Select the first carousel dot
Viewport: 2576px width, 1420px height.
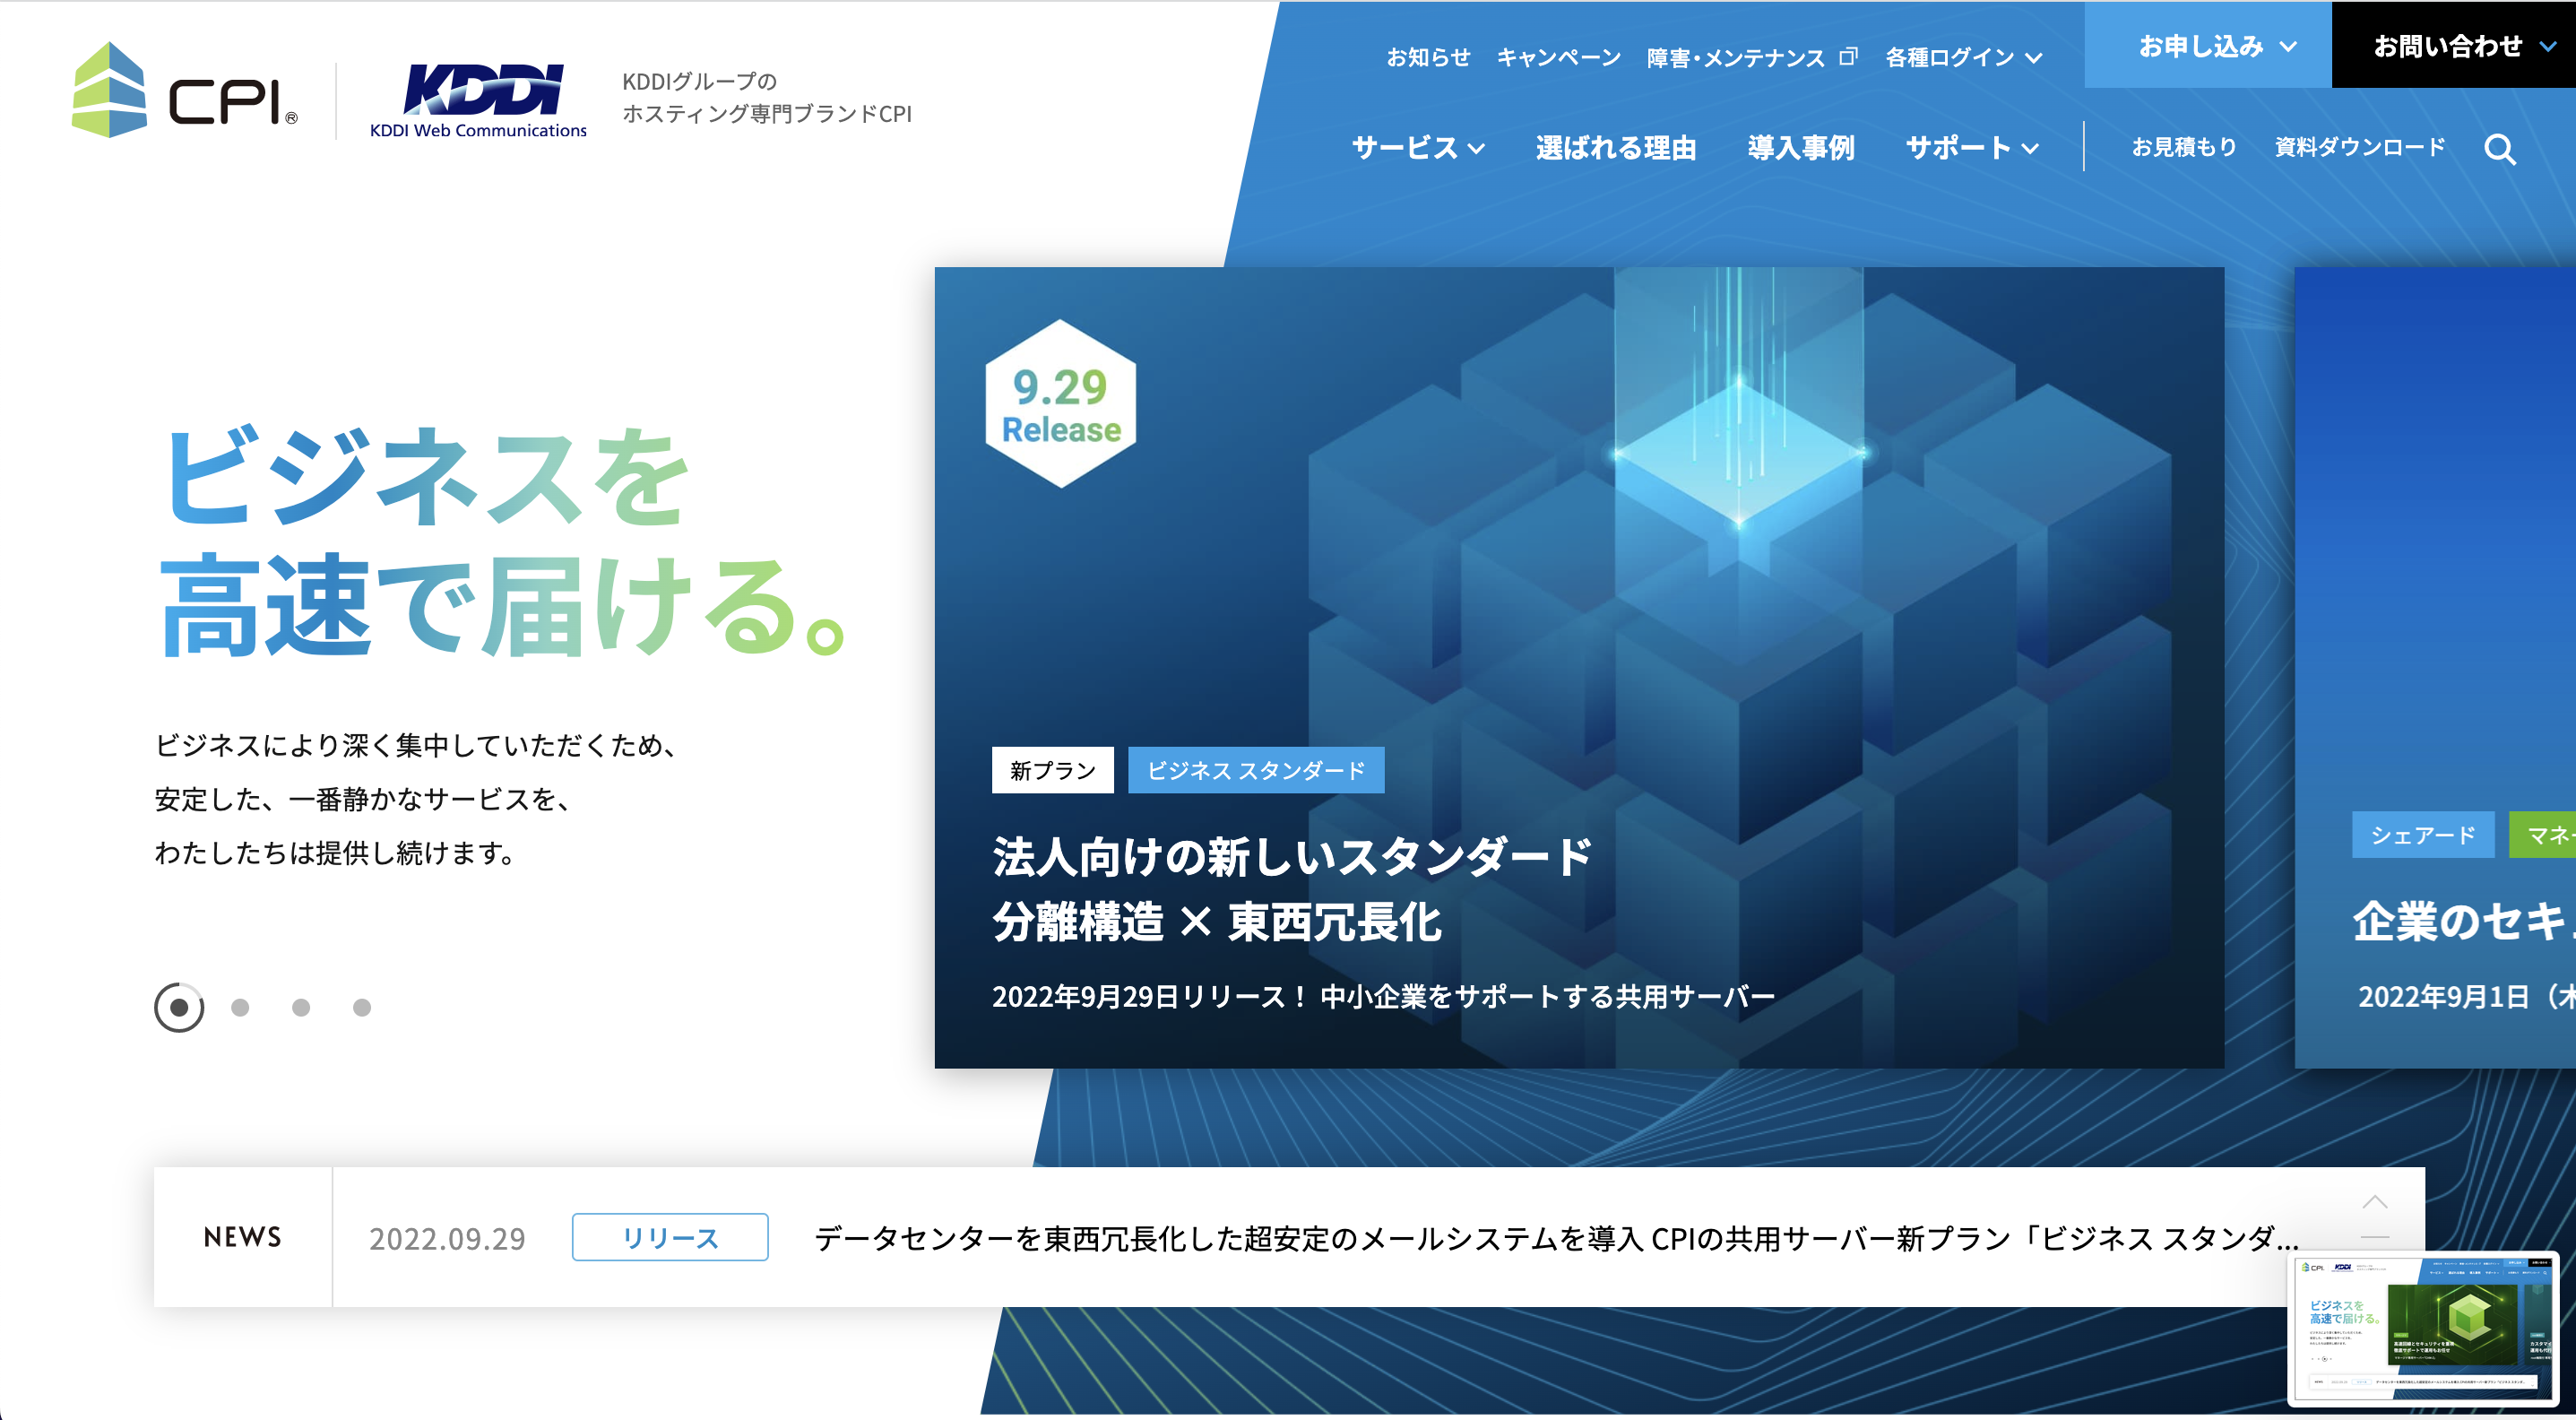pos(178,1008)
